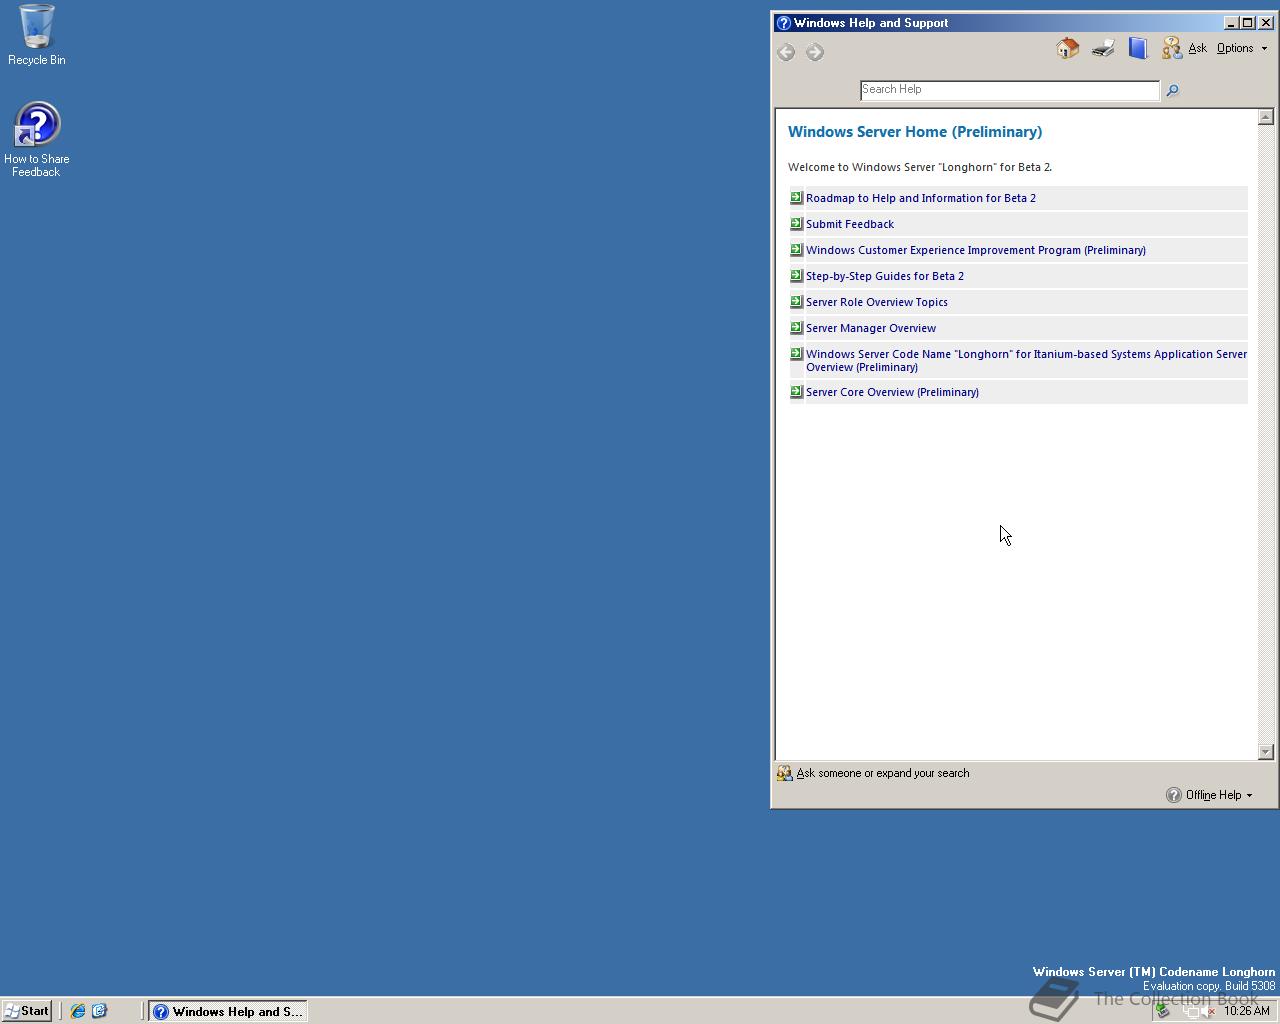Click Ask someone or expand your search
This screenshot has width=1280, height=1024.
click(x=873, y=773)
